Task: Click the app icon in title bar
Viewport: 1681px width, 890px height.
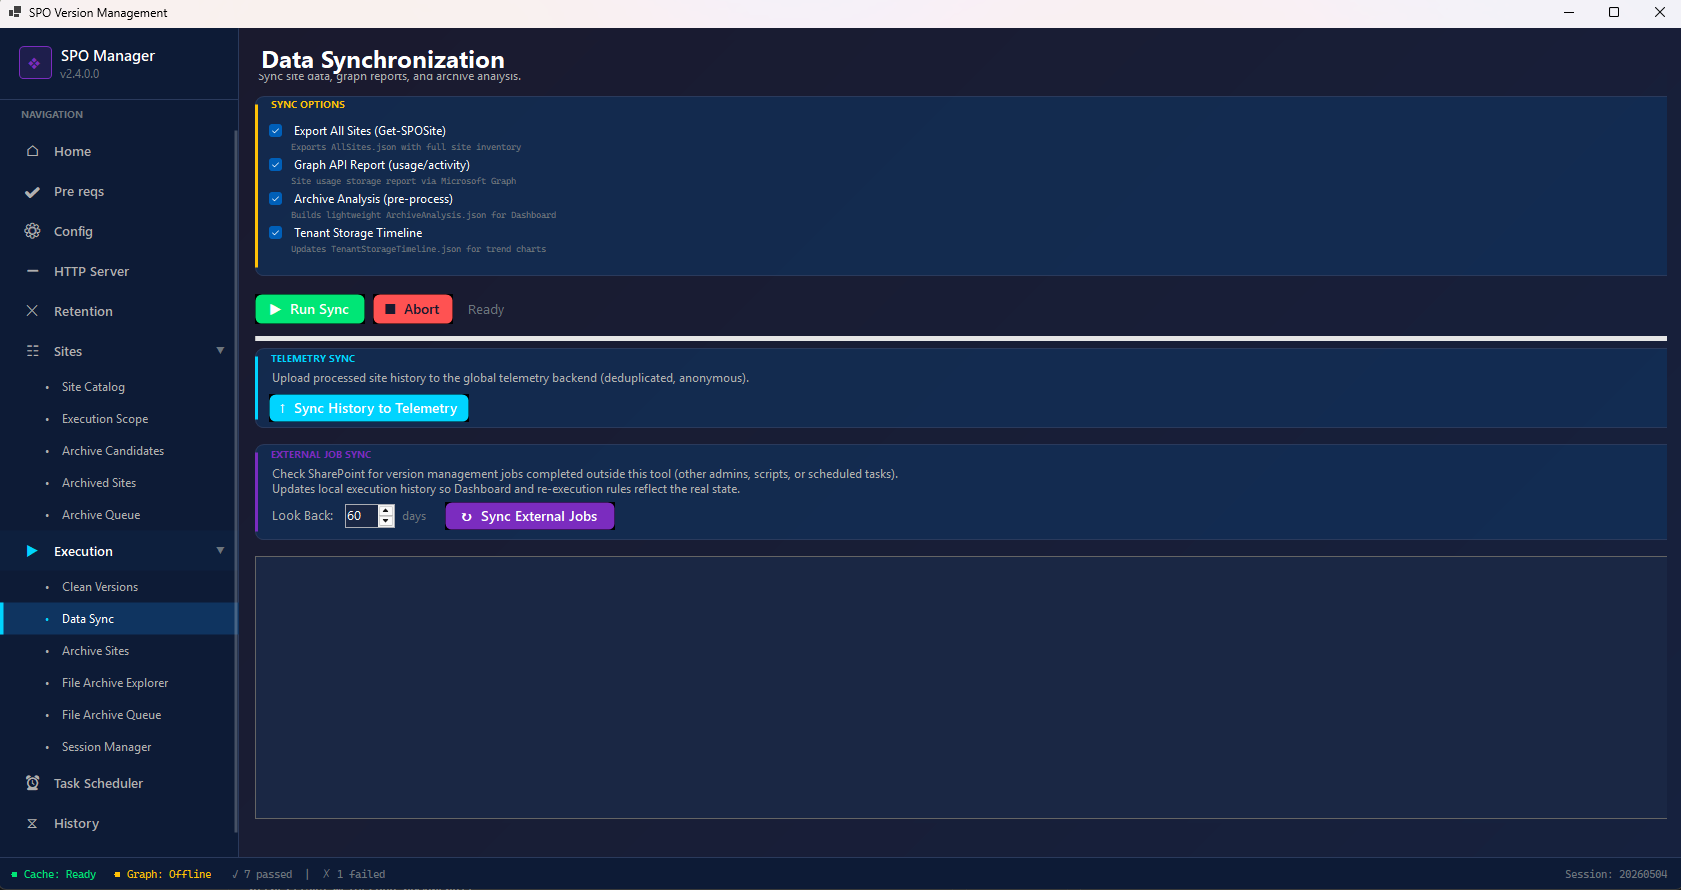Action: (14, 12)
